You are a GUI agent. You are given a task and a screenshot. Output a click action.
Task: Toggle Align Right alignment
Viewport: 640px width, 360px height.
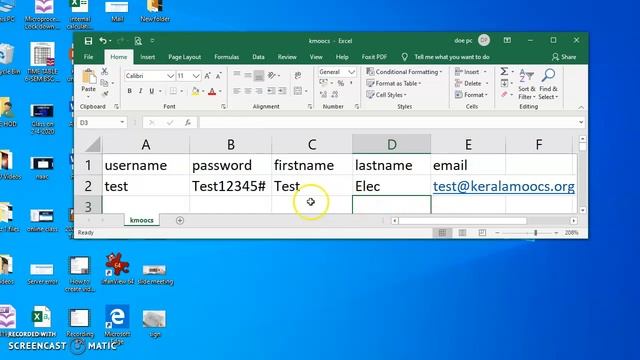[x=259, y=91]
